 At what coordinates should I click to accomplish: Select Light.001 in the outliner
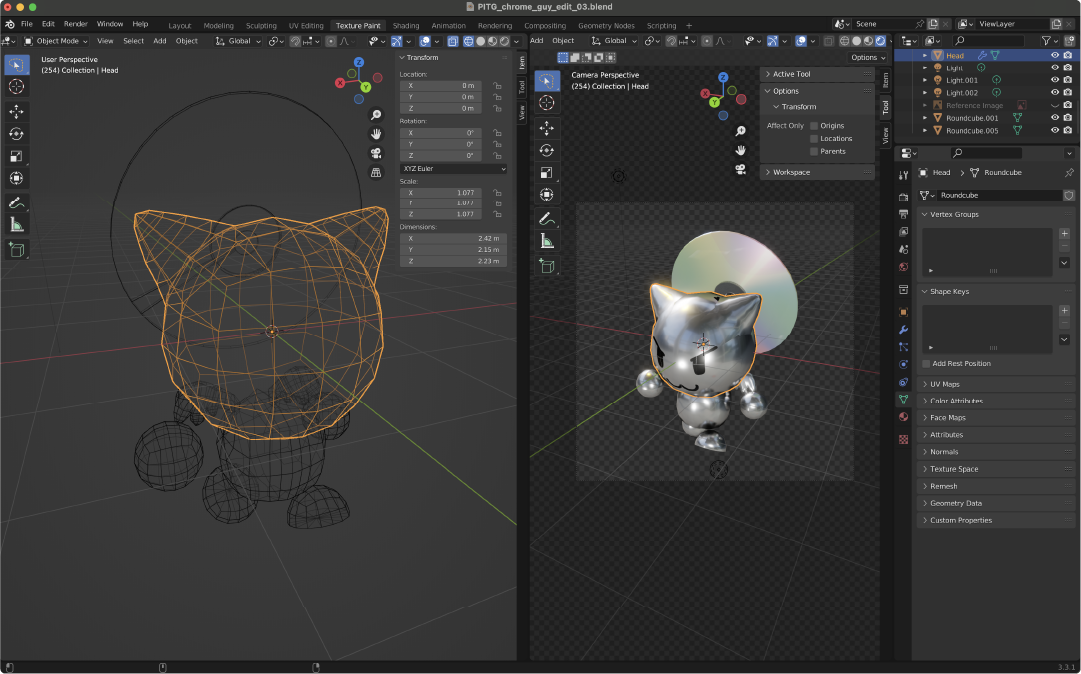(964, 80)
